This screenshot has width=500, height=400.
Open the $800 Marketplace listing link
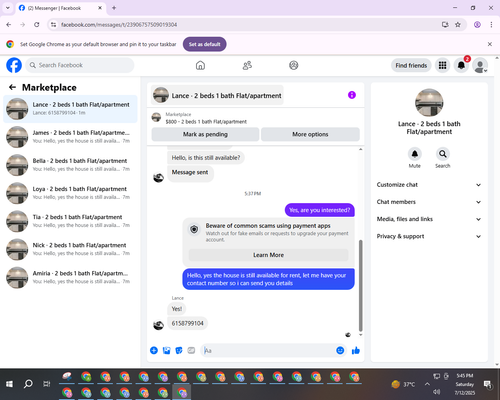[x=206, y=122]
